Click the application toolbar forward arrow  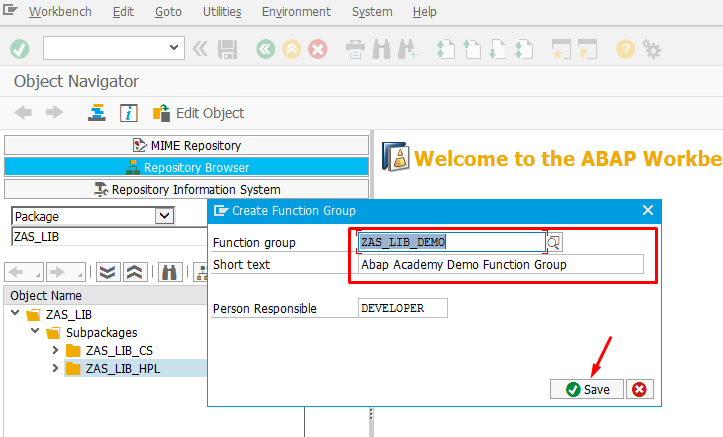pos(55,112)
